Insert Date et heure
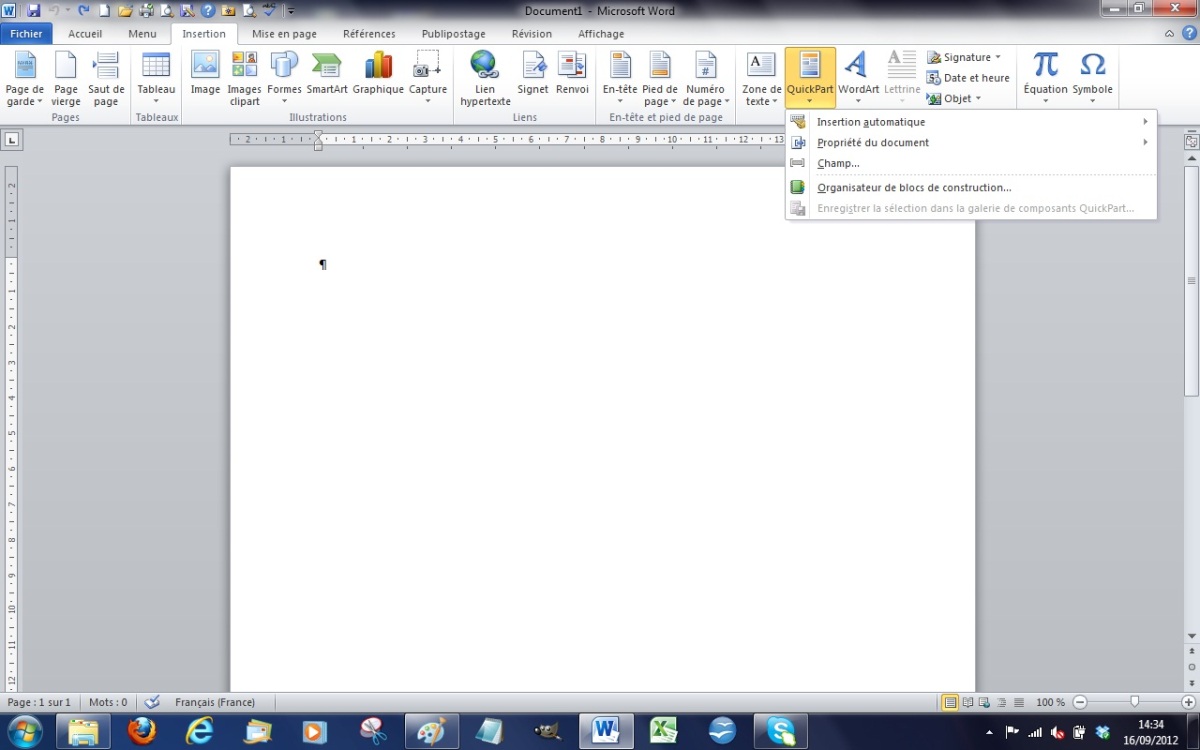 tap(968, 78)
